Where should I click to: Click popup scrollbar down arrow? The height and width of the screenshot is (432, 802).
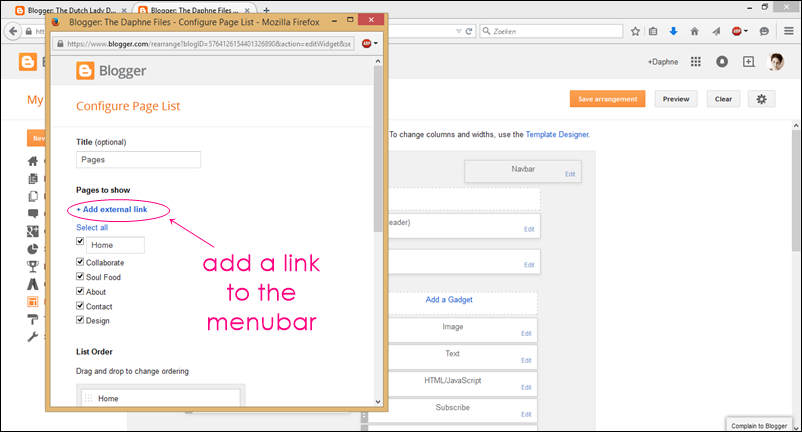[x=378, y=402]
